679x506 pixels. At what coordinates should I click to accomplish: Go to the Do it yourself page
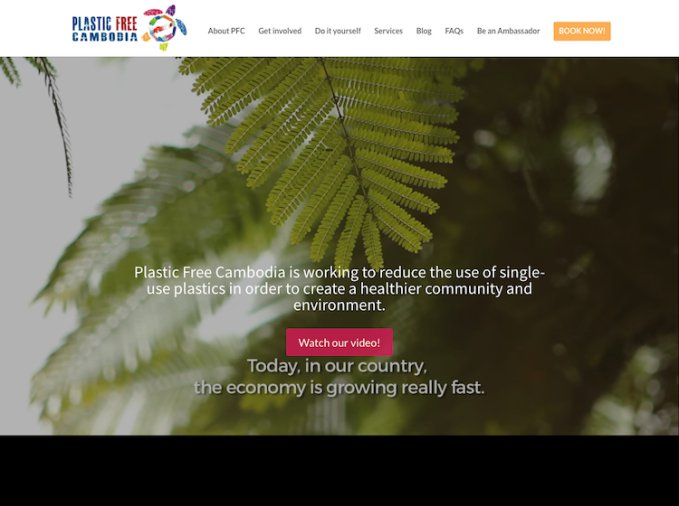pyautogui.click(x=338, y=31)
